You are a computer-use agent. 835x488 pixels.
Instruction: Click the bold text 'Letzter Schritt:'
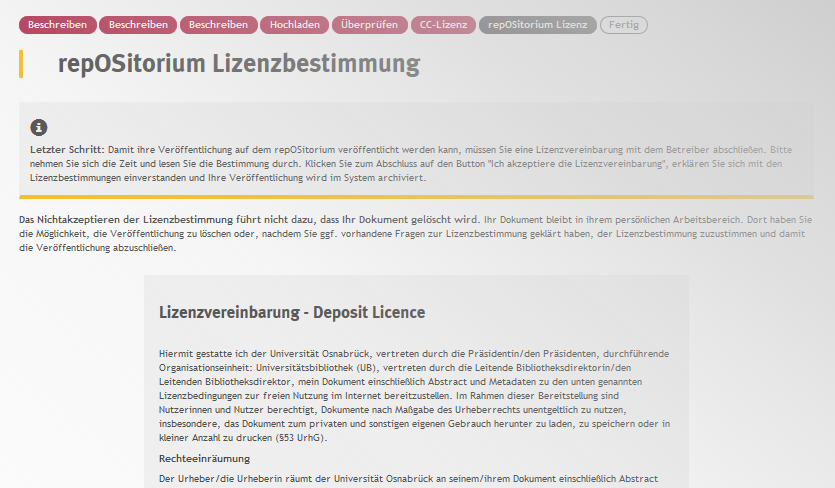tap(67, 150)
